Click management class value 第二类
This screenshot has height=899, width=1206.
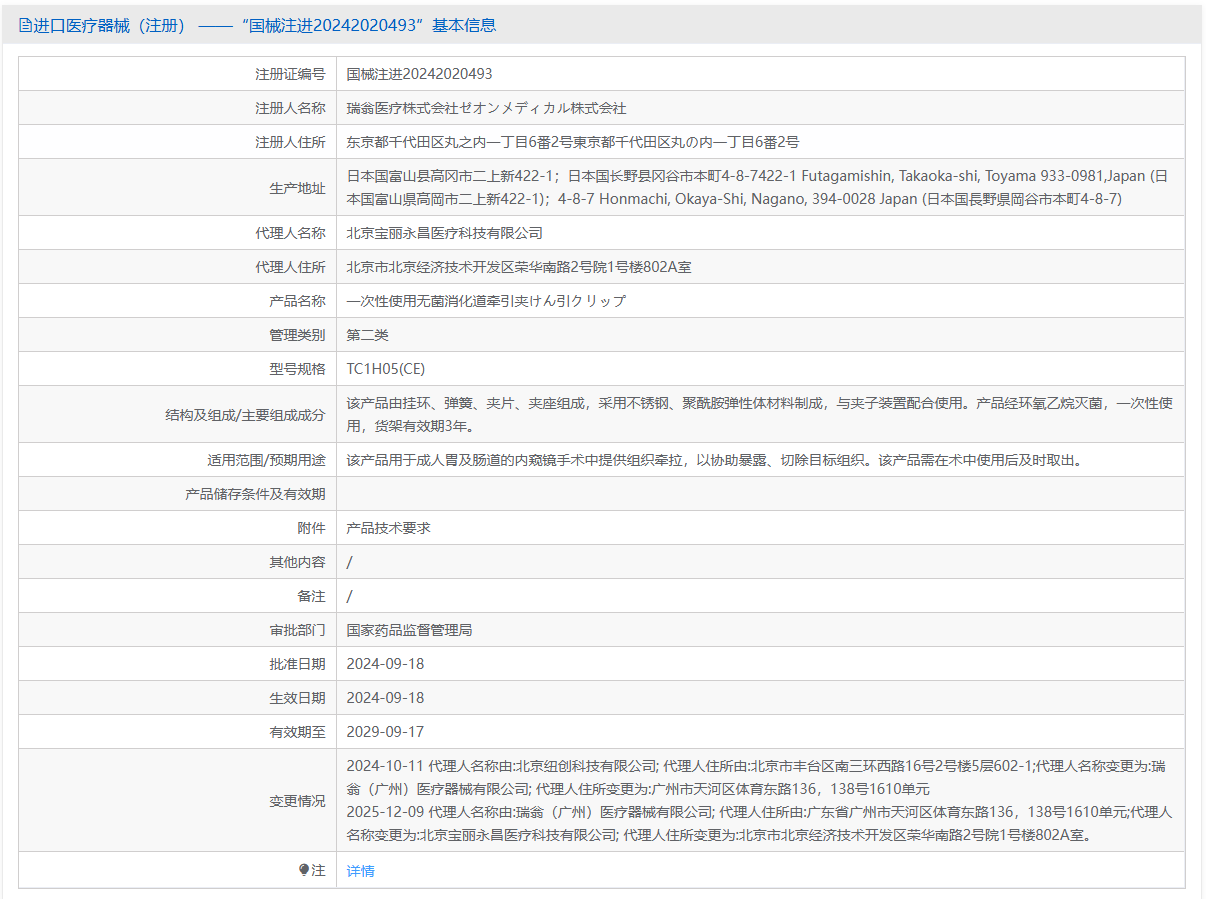tap(368, 335)
